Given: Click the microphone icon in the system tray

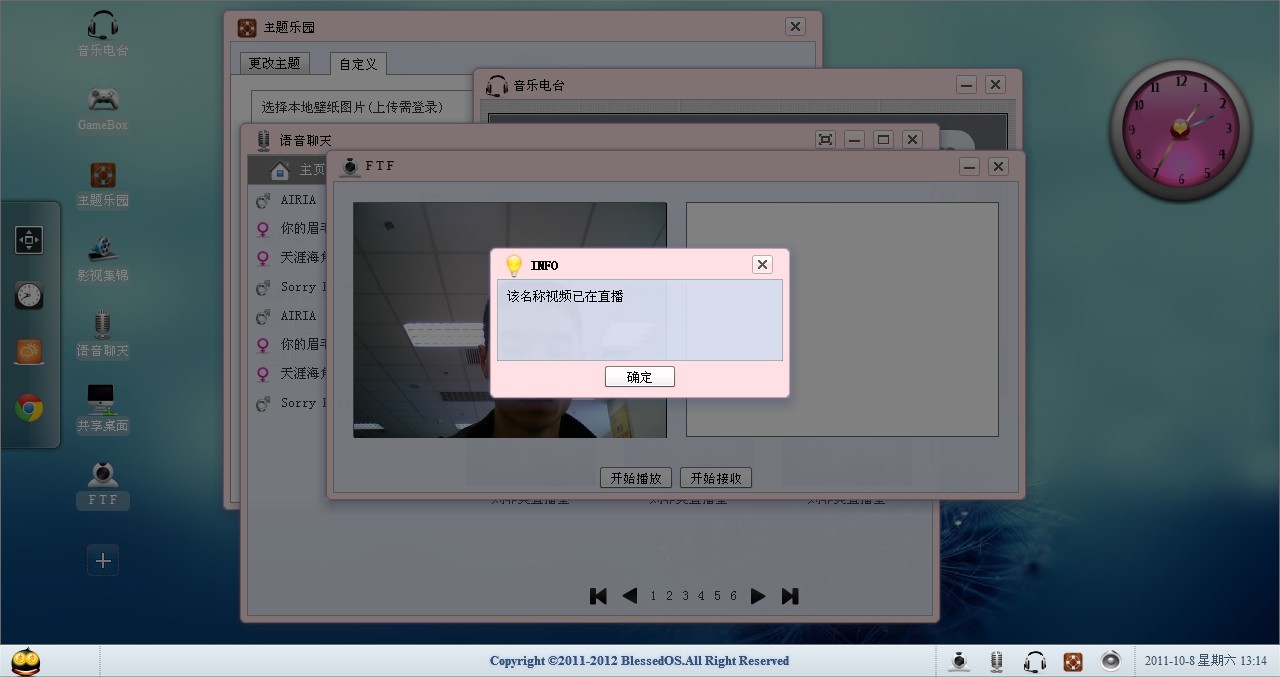Looking at the screenshot, I should pos(996,661).
